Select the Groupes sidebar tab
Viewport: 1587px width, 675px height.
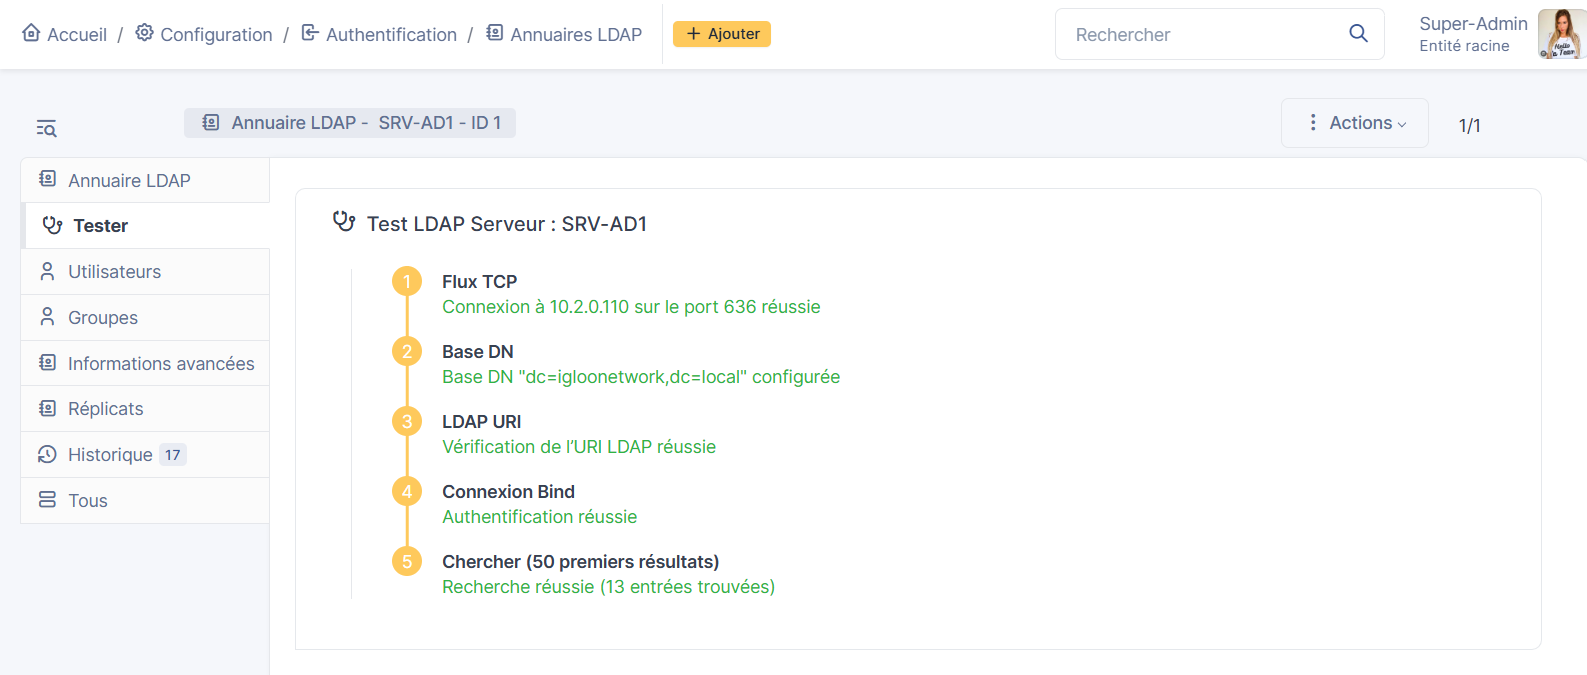point(145,318)
